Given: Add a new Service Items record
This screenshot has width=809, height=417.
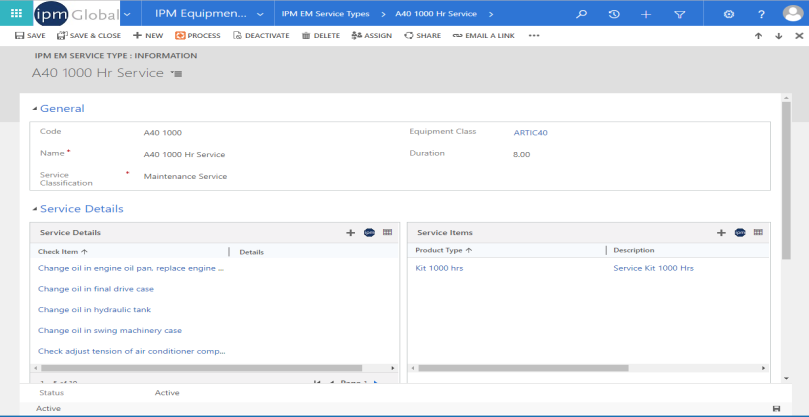Looking at the screenshot, I should 721,233.
